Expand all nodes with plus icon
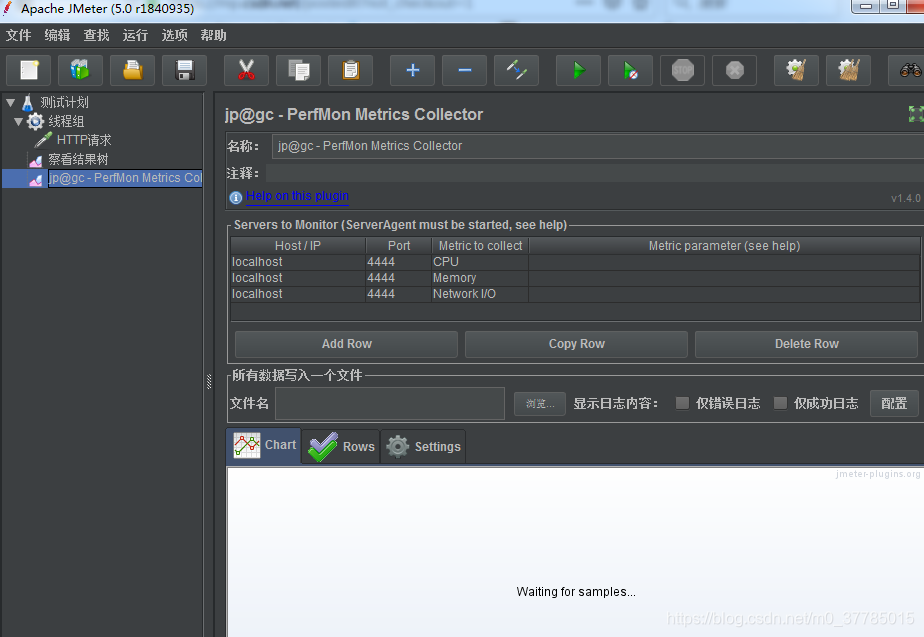924x637 pixels. click(412, 71)
